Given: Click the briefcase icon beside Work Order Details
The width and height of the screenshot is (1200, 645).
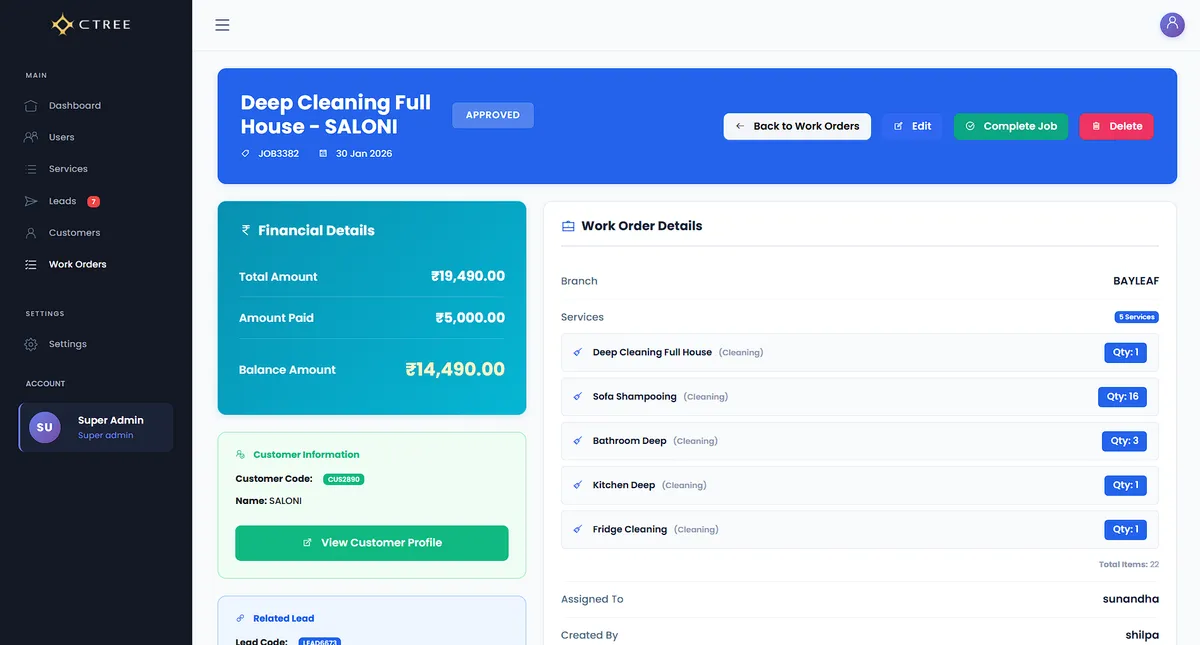Looking at the screenshot, I should [x=568, y=226].
